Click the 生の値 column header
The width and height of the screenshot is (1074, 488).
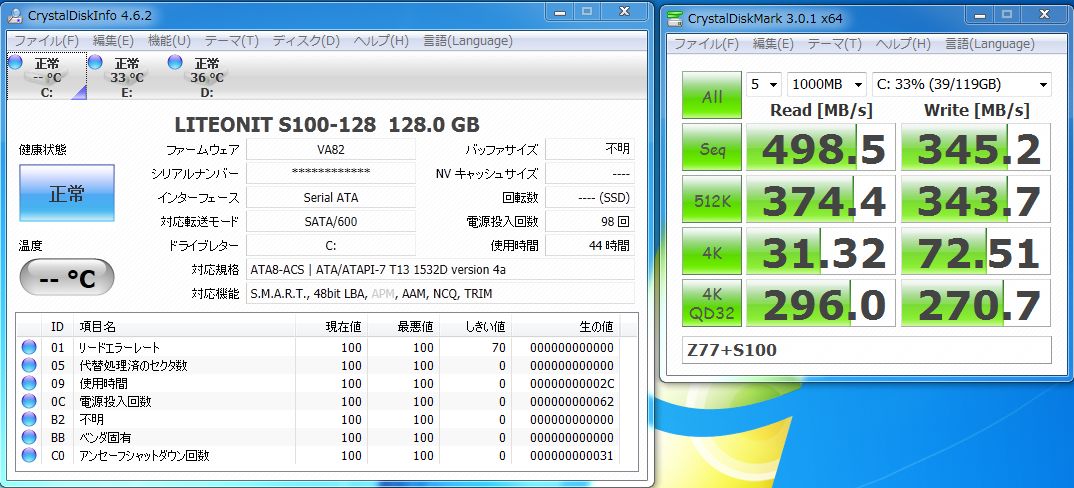(x=566, y=327)
